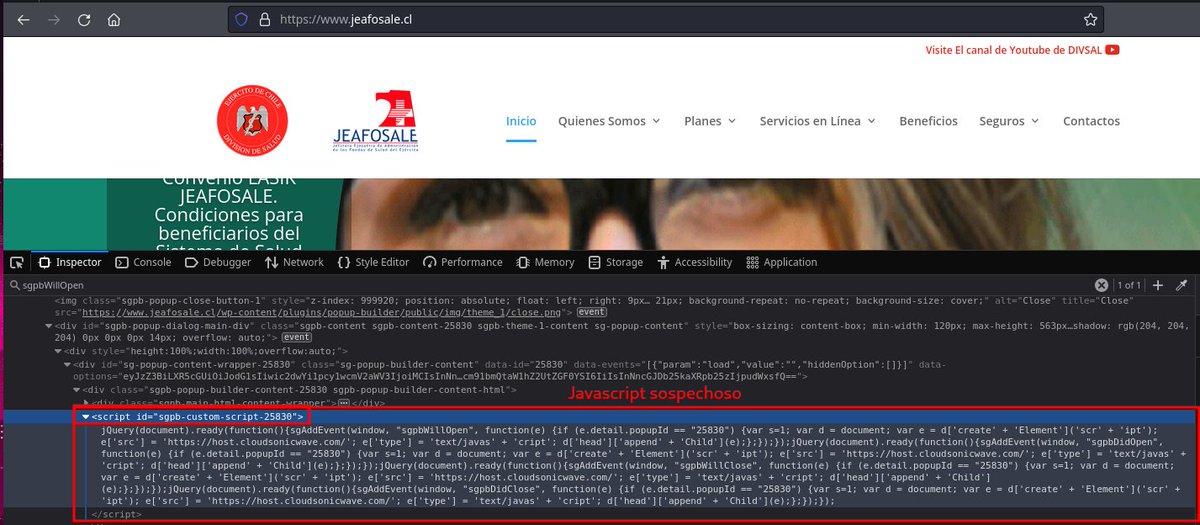1200x525 pixels.
Task: Expand the Quienes Somos menu
Action: point(609,121)
